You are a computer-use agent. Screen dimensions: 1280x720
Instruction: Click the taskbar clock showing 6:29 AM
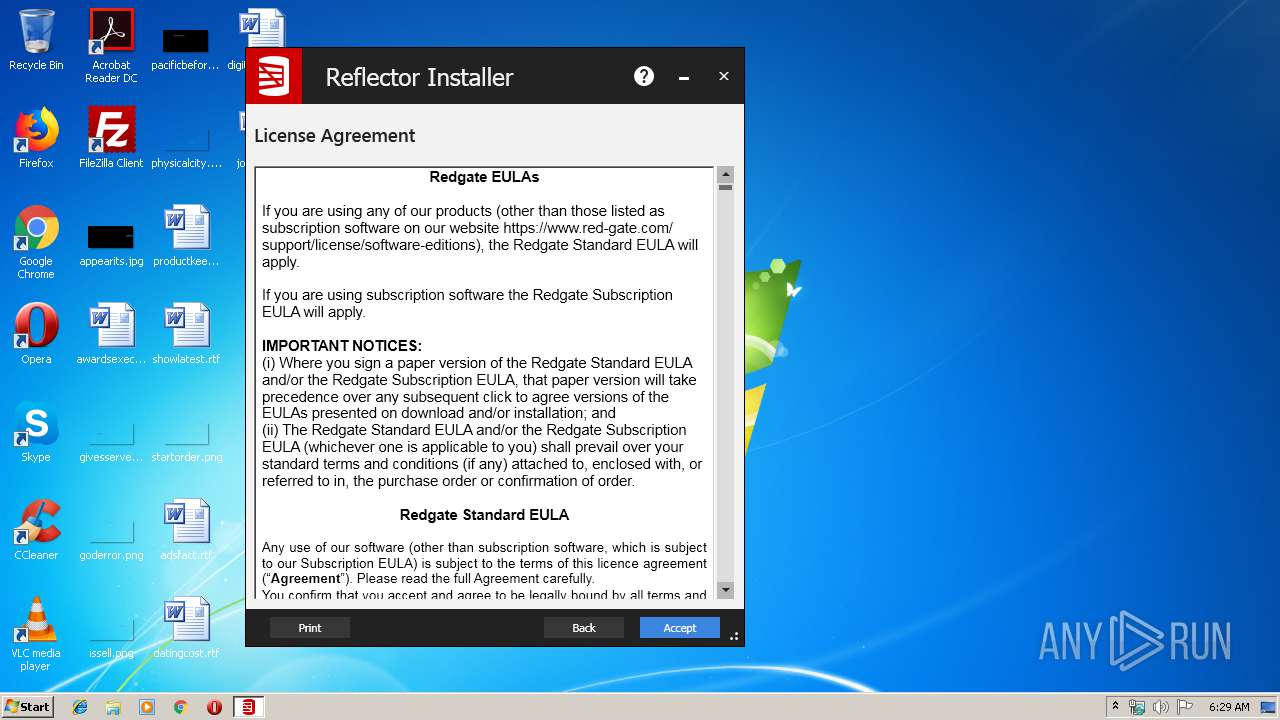(1229, 707)
